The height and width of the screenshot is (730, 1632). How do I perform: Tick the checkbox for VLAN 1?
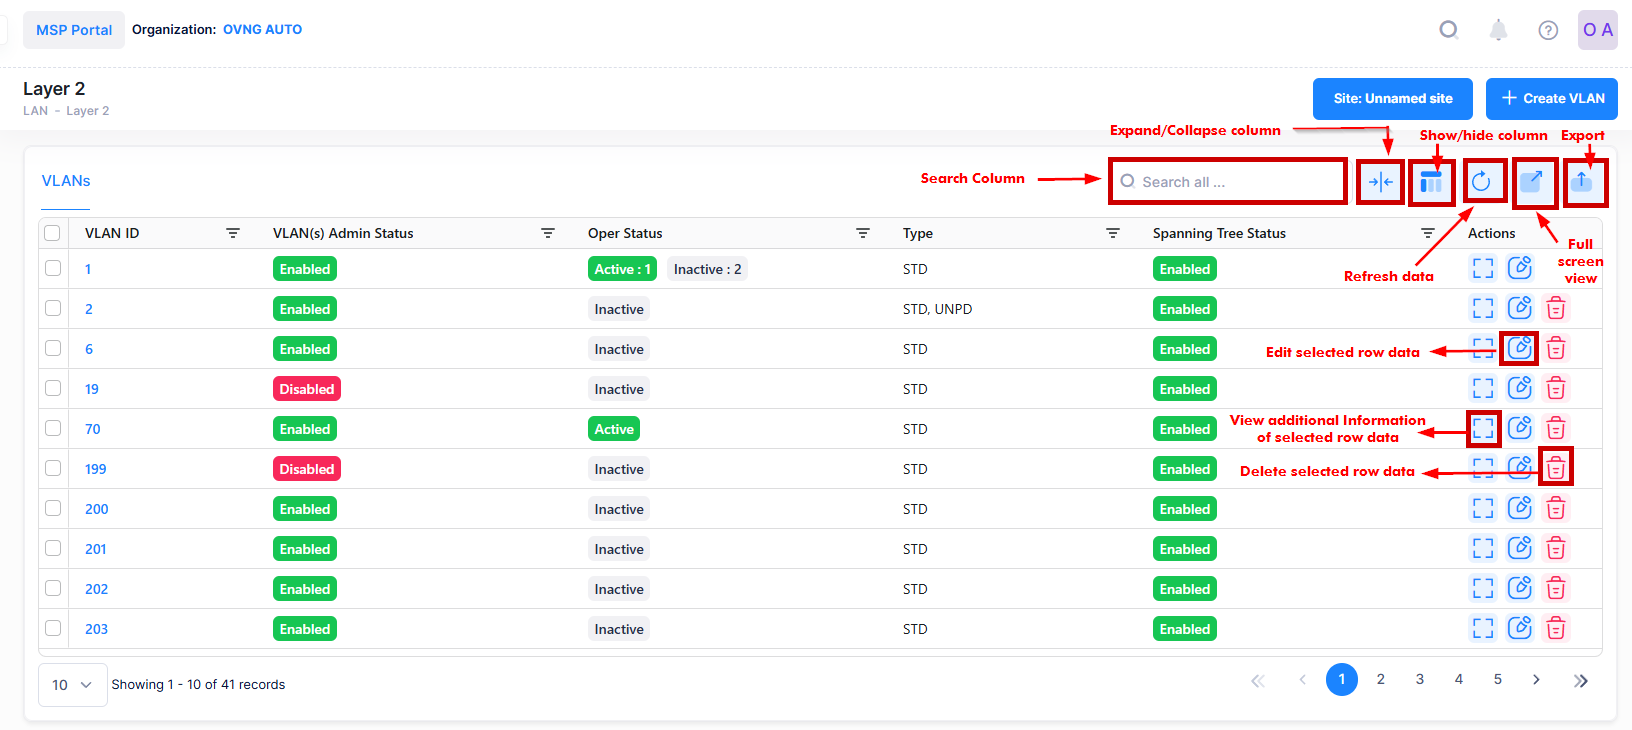coord(53,268)
